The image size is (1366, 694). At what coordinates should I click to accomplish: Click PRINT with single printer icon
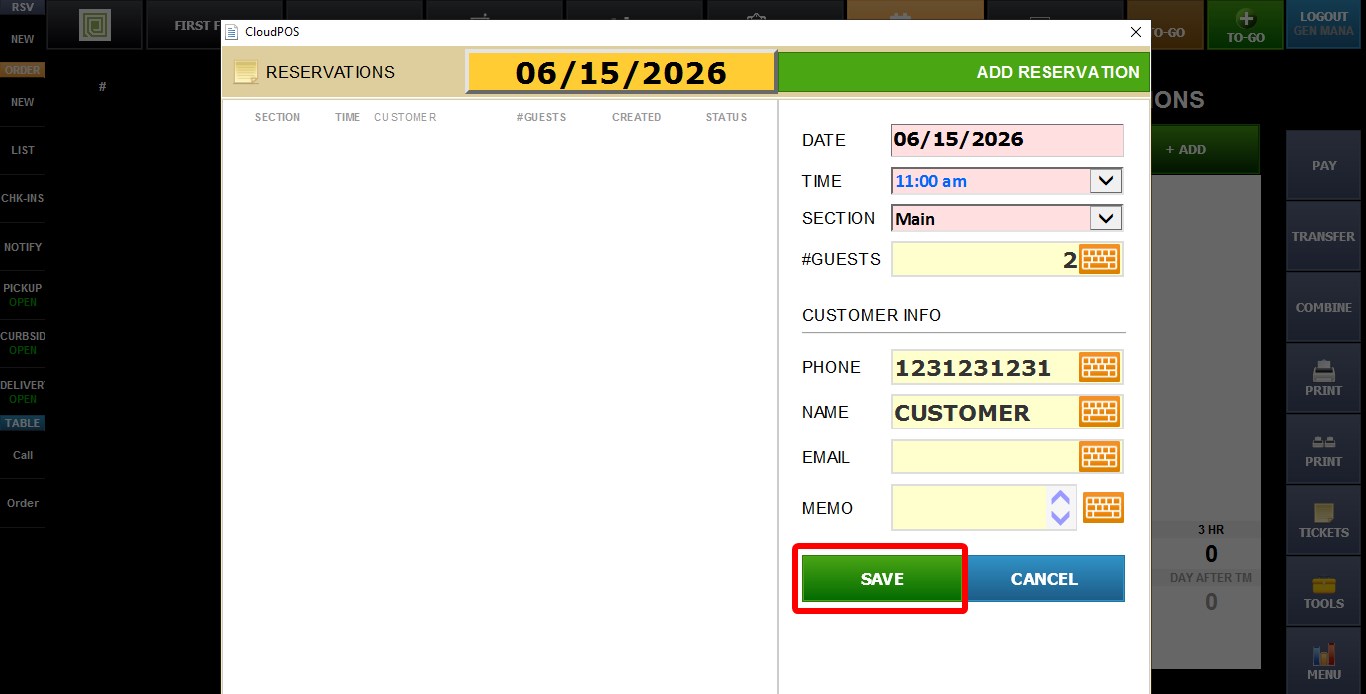1323,378
